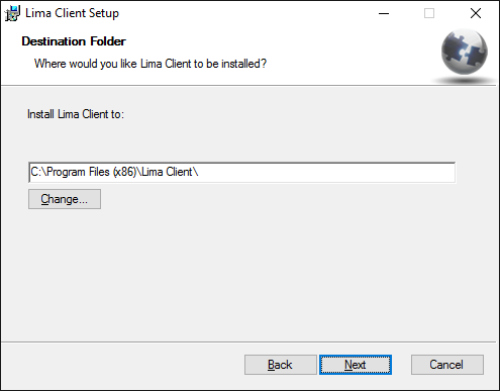
Task: Click empty space at right end of path field
Action: [x=327, y=172]
